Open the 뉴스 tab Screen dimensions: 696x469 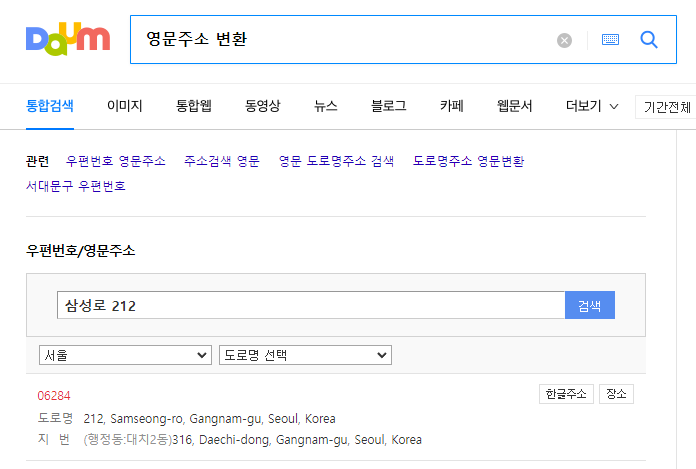(325, 106)
